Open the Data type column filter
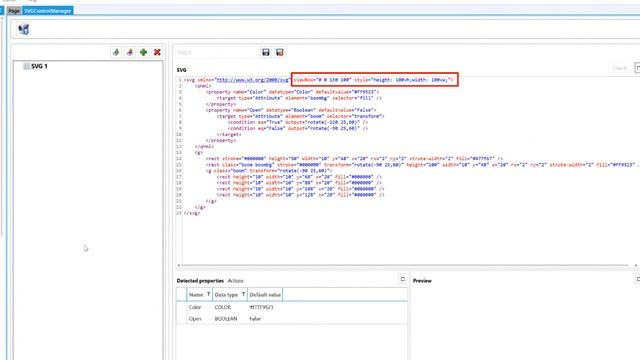 pyautogui.click(x=244, y=294)
